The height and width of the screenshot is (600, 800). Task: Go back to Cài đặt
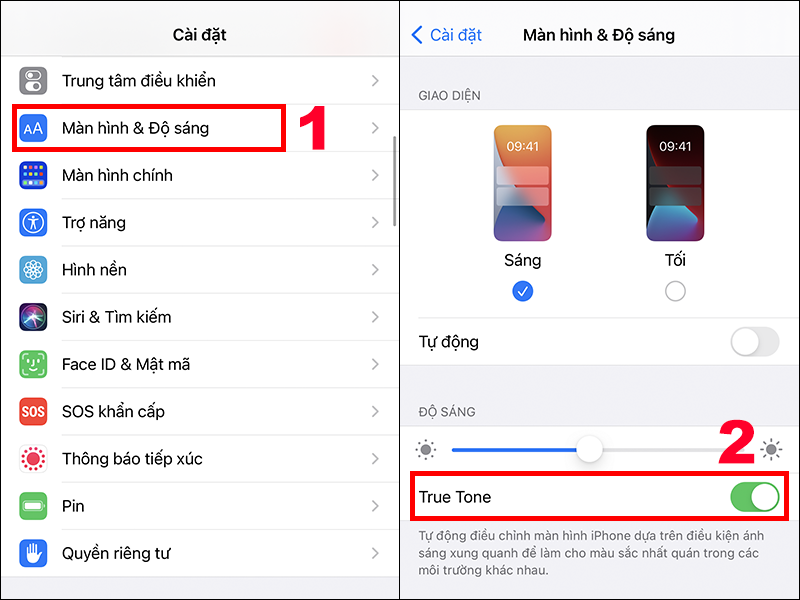(x=446, y=35)
